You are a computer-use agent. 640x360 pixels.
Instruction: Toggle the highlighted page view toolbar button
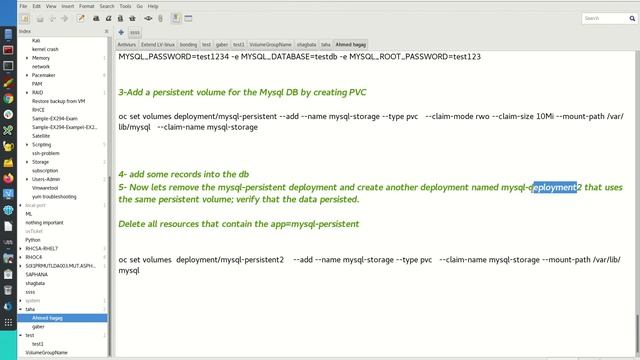176,18
